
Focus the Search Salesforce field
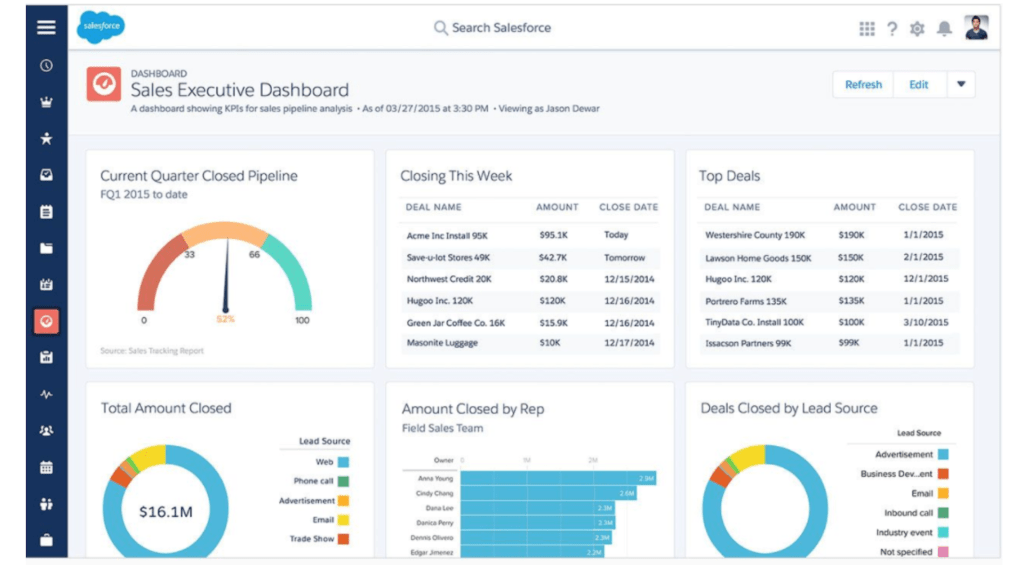click(x=500, y=28)
